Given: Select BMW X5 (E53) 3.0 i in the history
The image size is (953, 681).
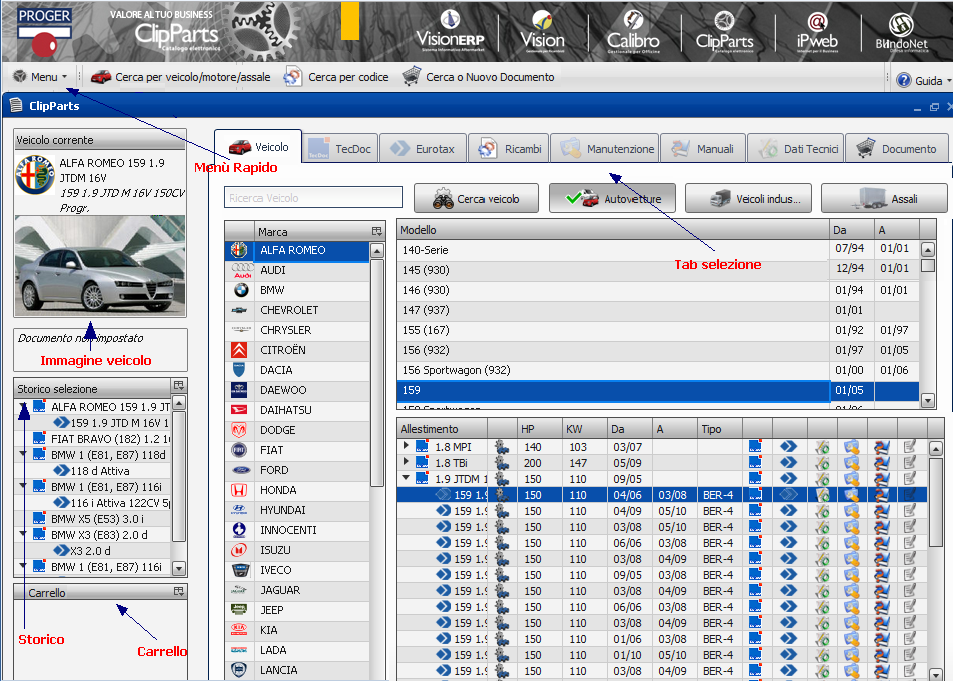Looking at the screenshot, I should tap(101, 519).
